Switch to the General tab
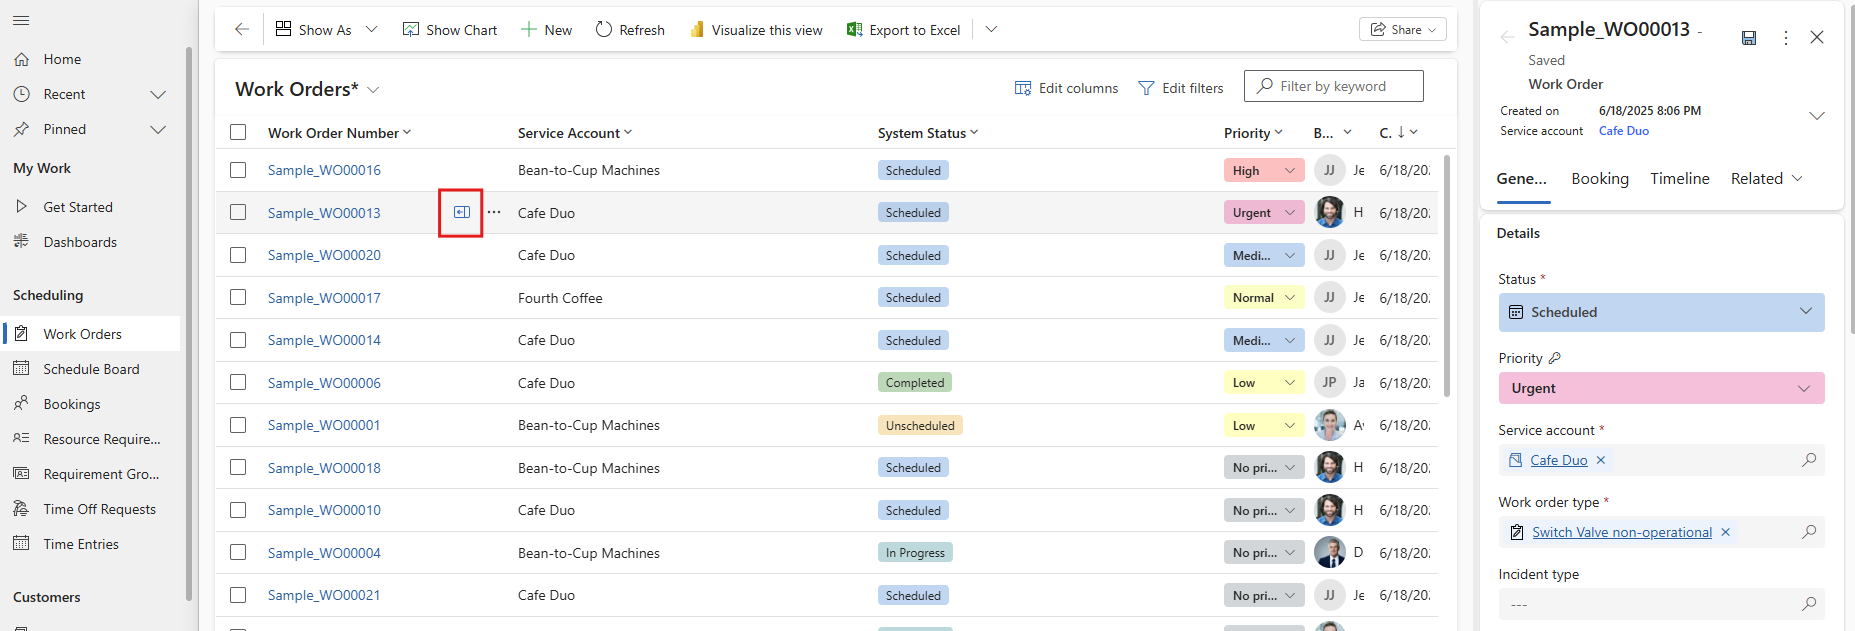This screenshot has height=631, width=1855. [x=1522, y=179]
